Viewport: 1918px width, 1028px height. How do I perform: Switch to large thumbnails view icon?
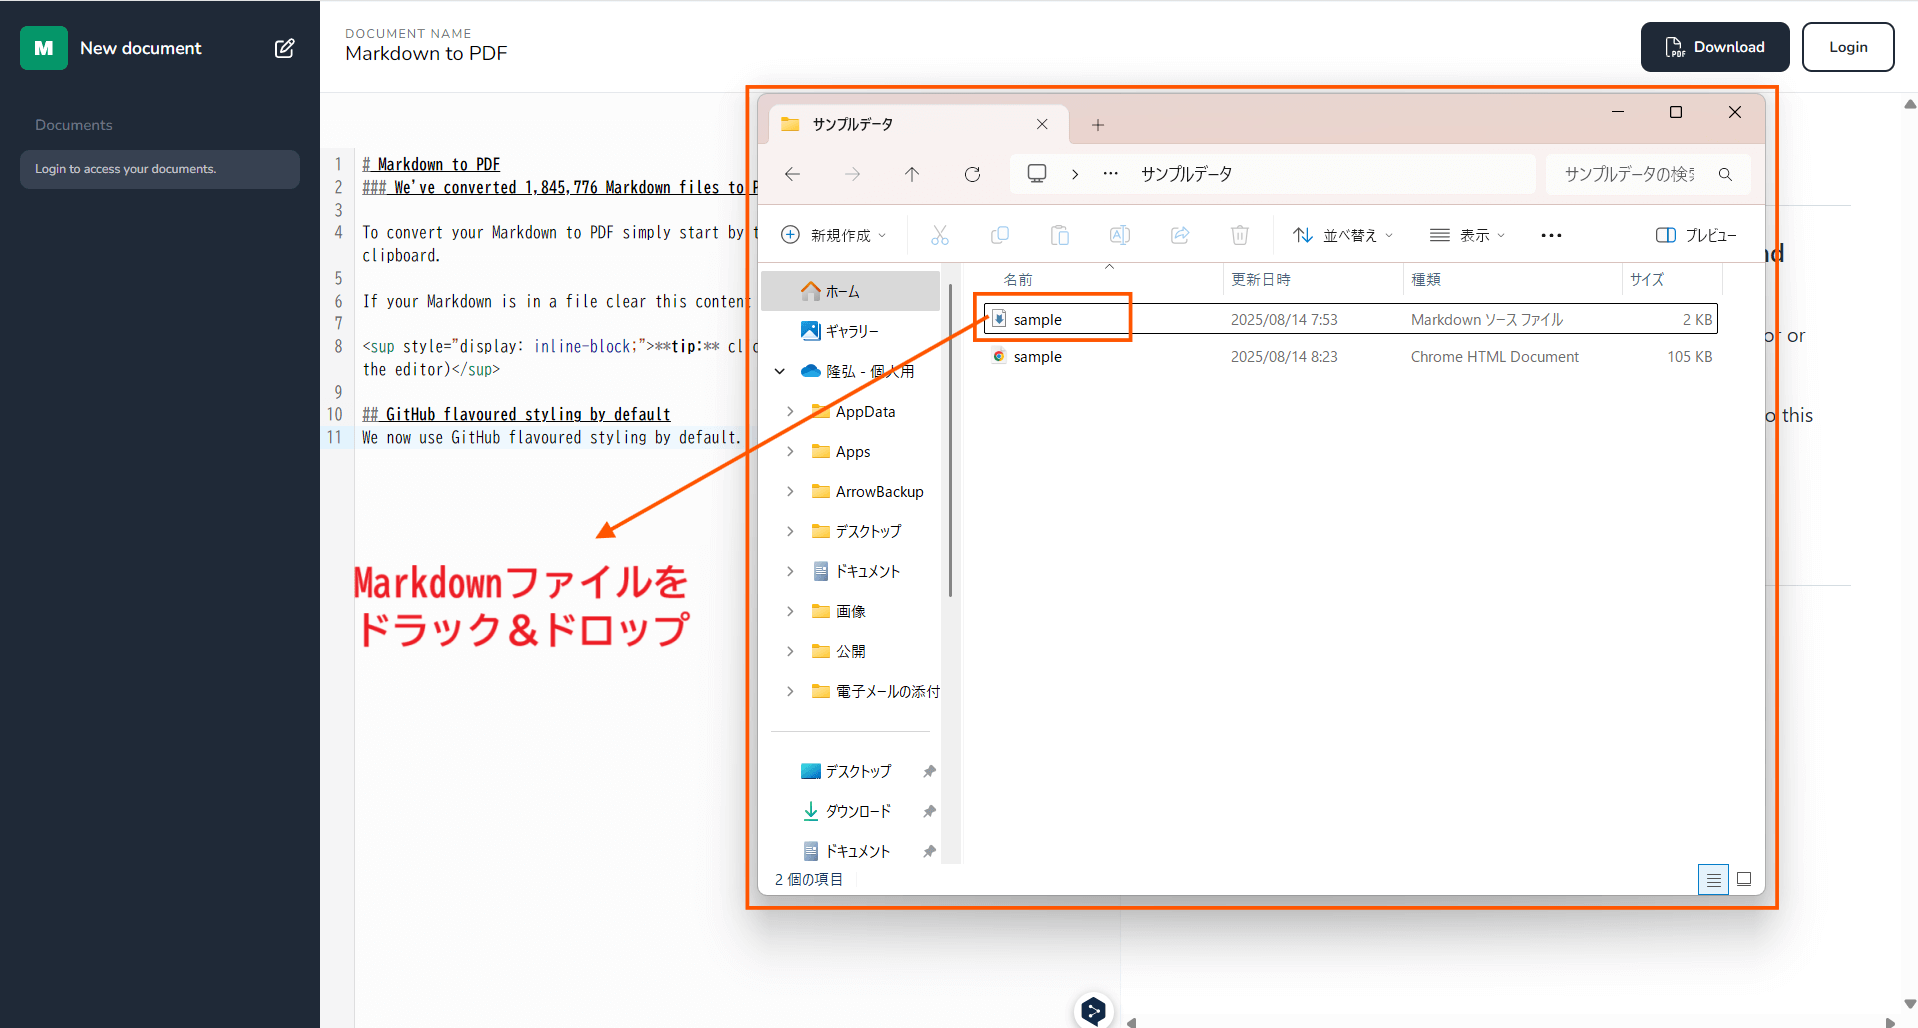tap(1744, 879)
